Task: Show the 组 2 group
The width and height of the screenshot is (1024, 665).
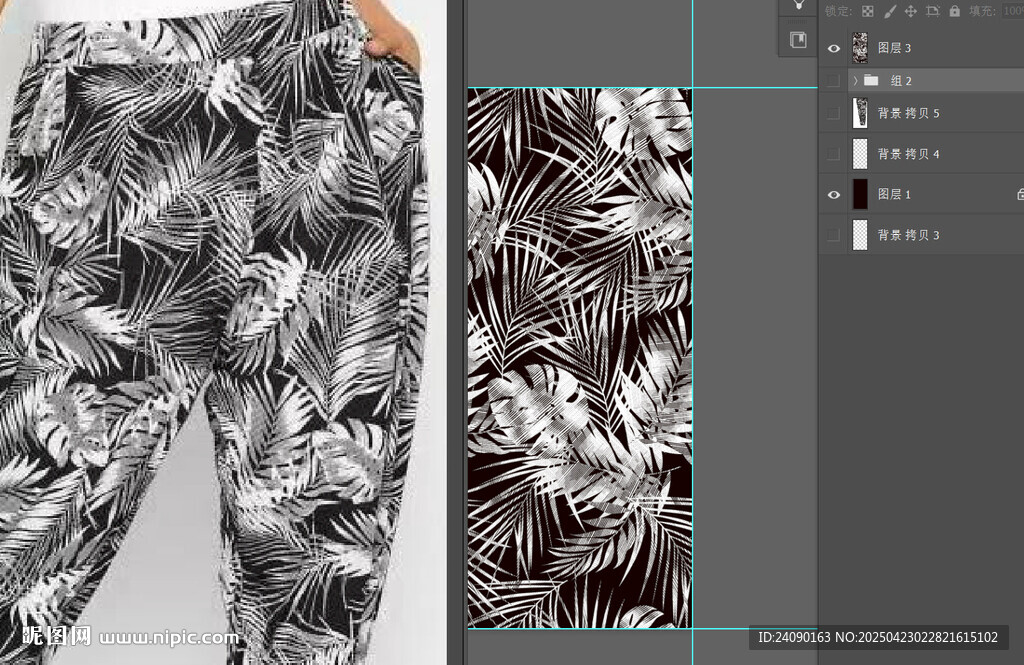Action: pyautogui.click(x=834, y=80)
